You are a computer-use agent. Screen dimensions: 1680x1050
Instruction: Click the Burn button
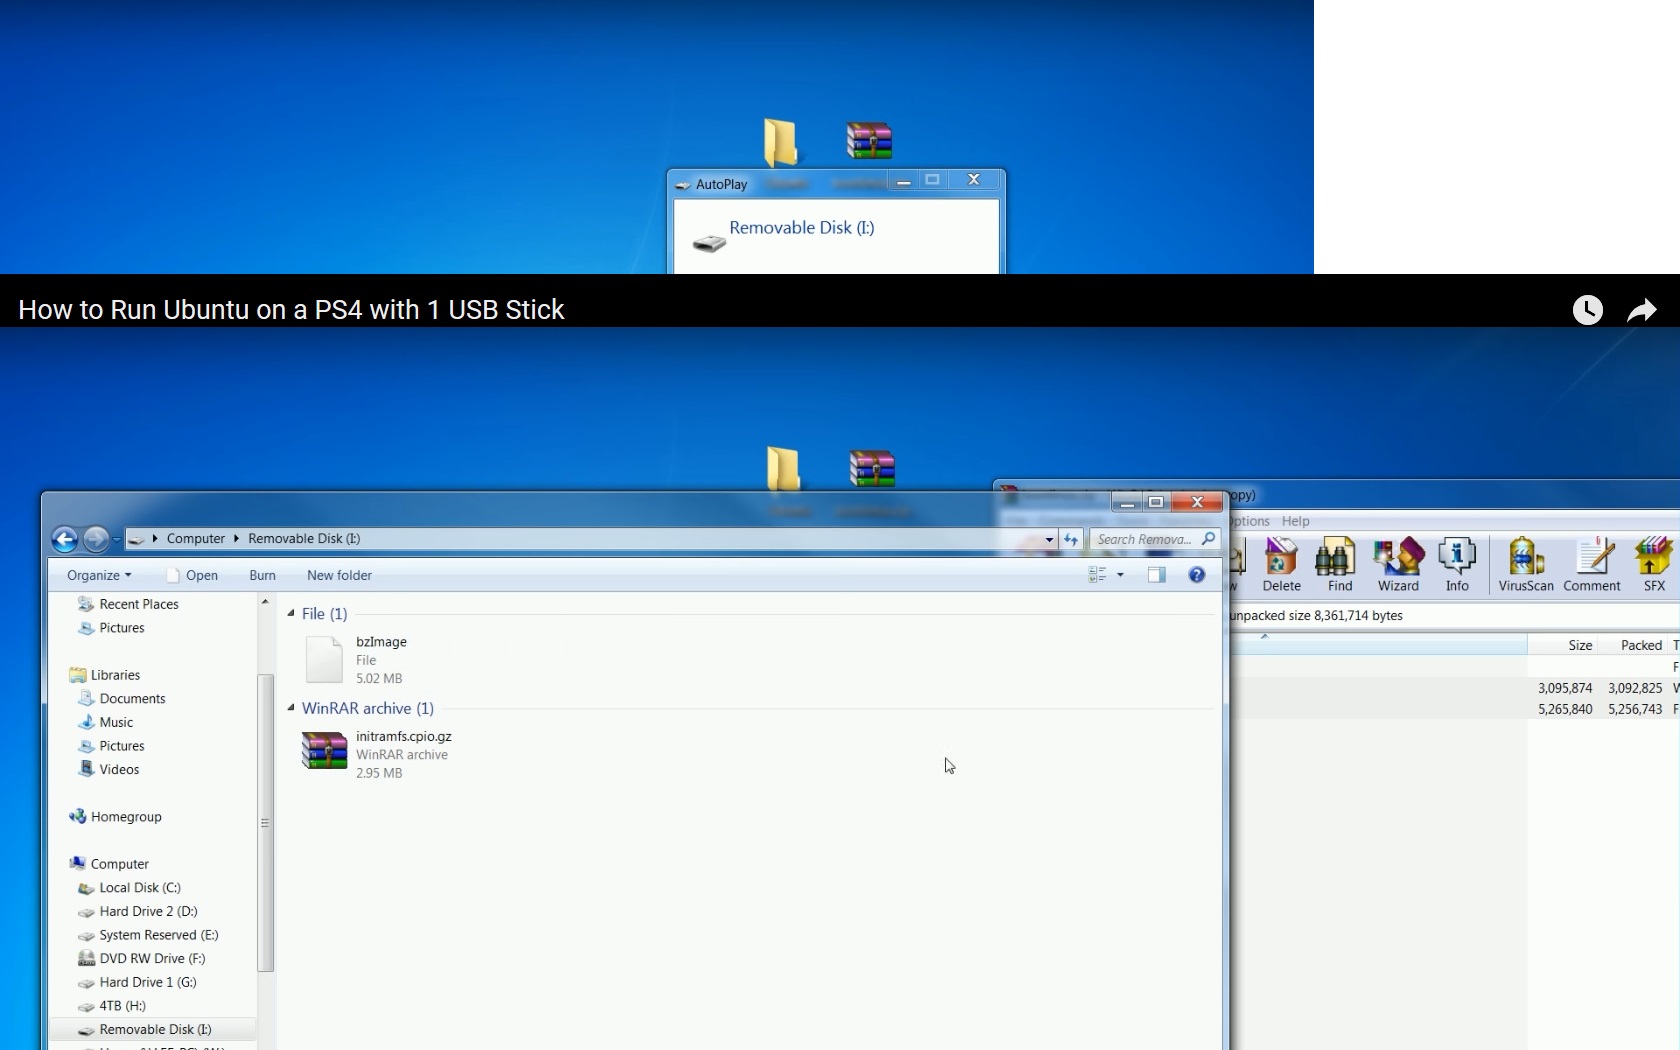(x=262, y=575)
